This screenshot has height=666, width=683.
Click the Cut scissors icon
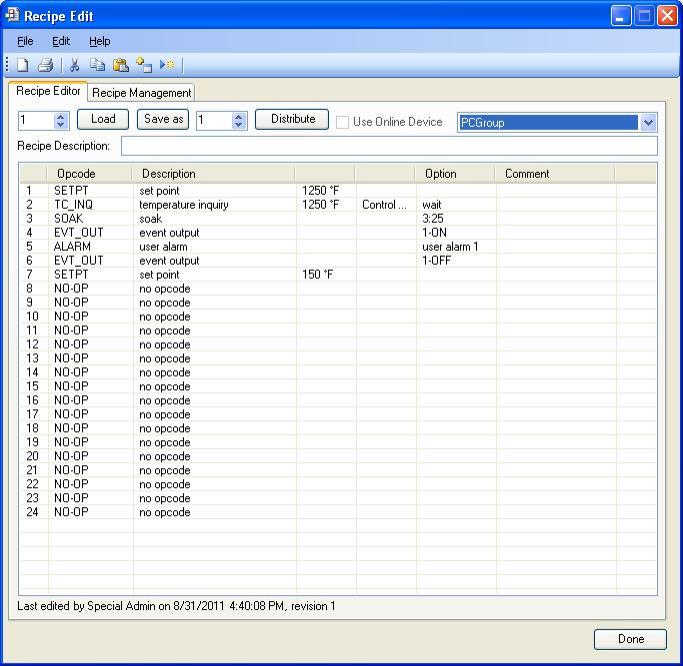tap(74, 65)
